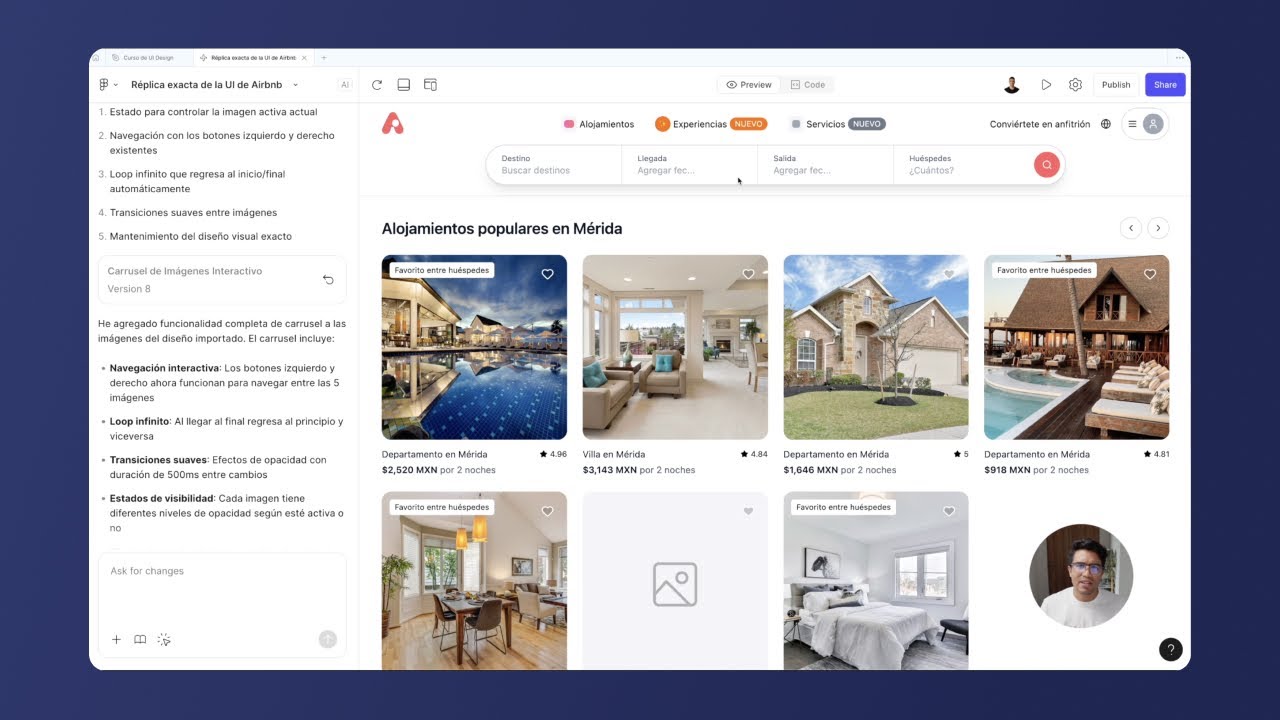Open the Huéspedes guest selector
Image resolution: width=1280 pixels, height=720 pixels.
tap(962, 165)
